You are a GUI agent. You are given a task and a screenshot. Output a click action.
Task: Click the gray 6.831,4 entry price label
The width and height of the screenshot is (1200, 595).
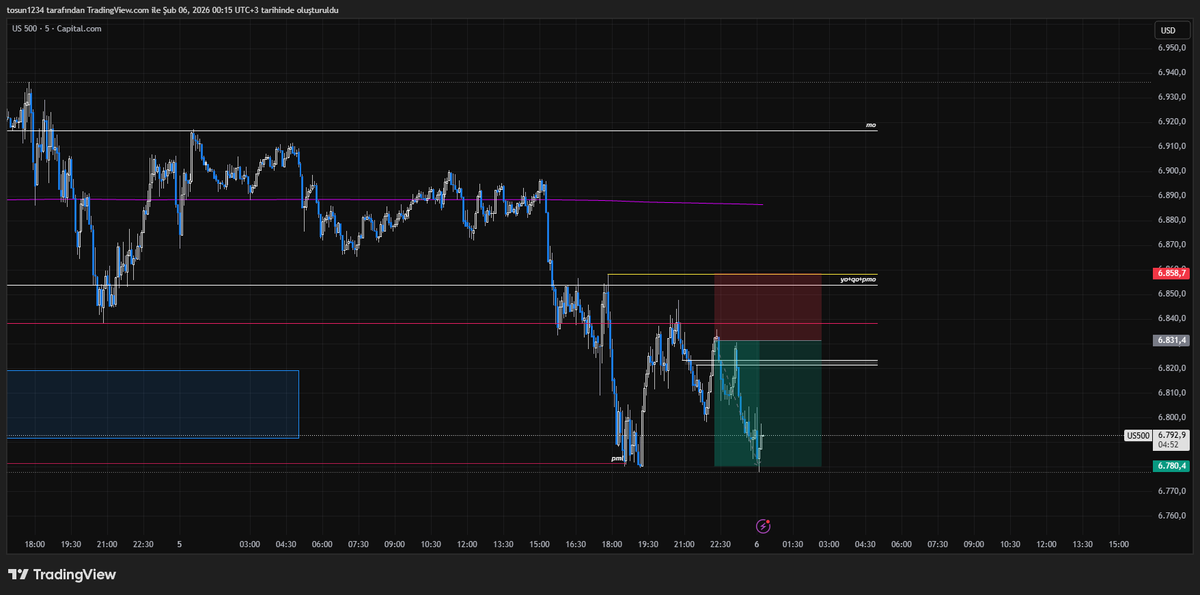[x=1171, y=340]
